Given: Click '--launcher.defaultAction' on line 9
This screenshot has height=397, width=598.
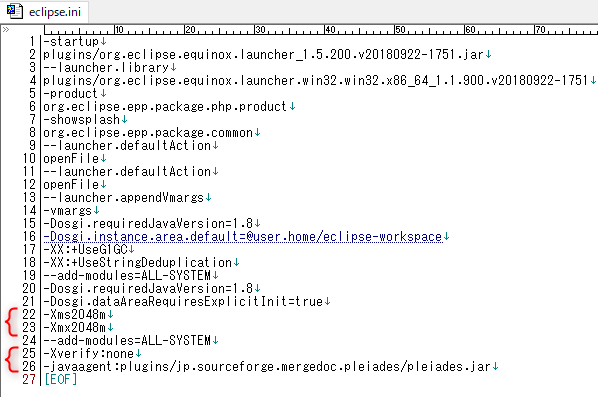Looking at the screenshot, I should tap(127, 145).
